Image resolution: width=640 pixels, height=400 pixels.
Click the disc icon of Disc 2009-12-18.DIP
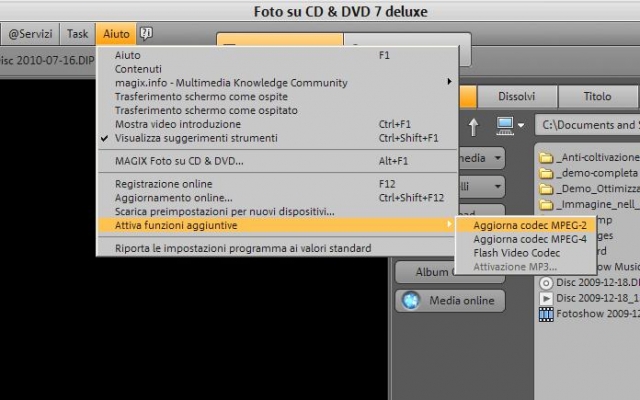(x=546, y=282)
